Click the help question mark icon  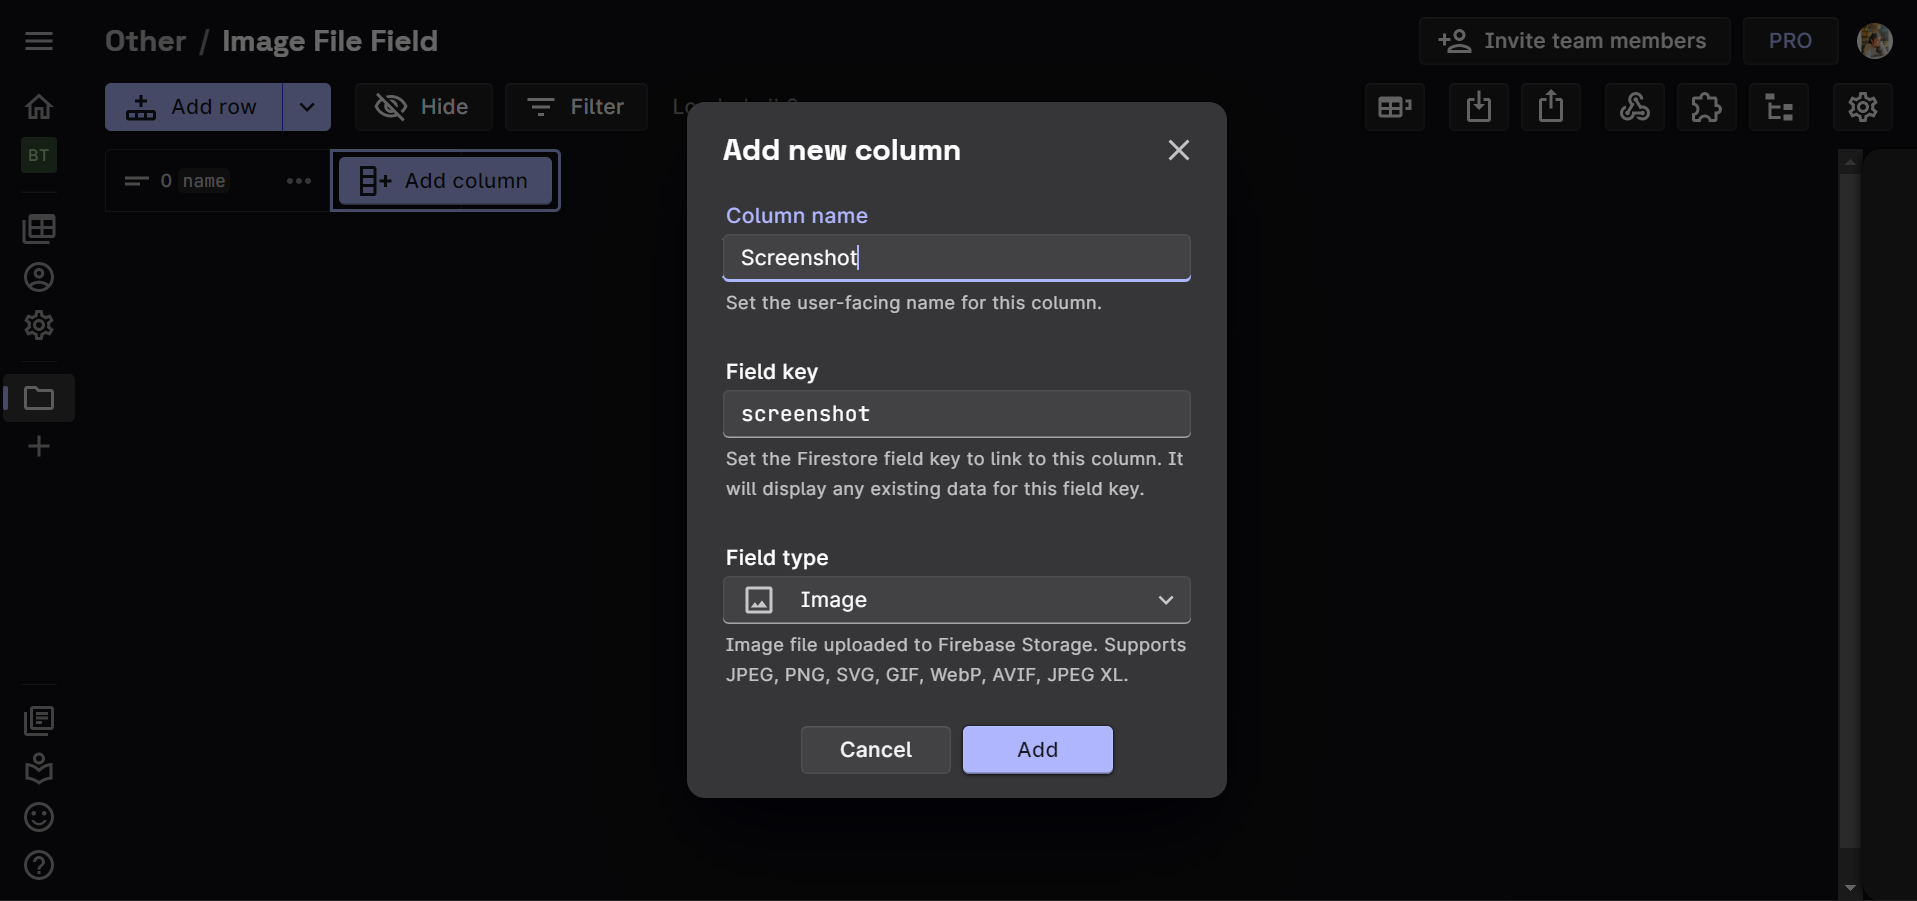[39, 865]
